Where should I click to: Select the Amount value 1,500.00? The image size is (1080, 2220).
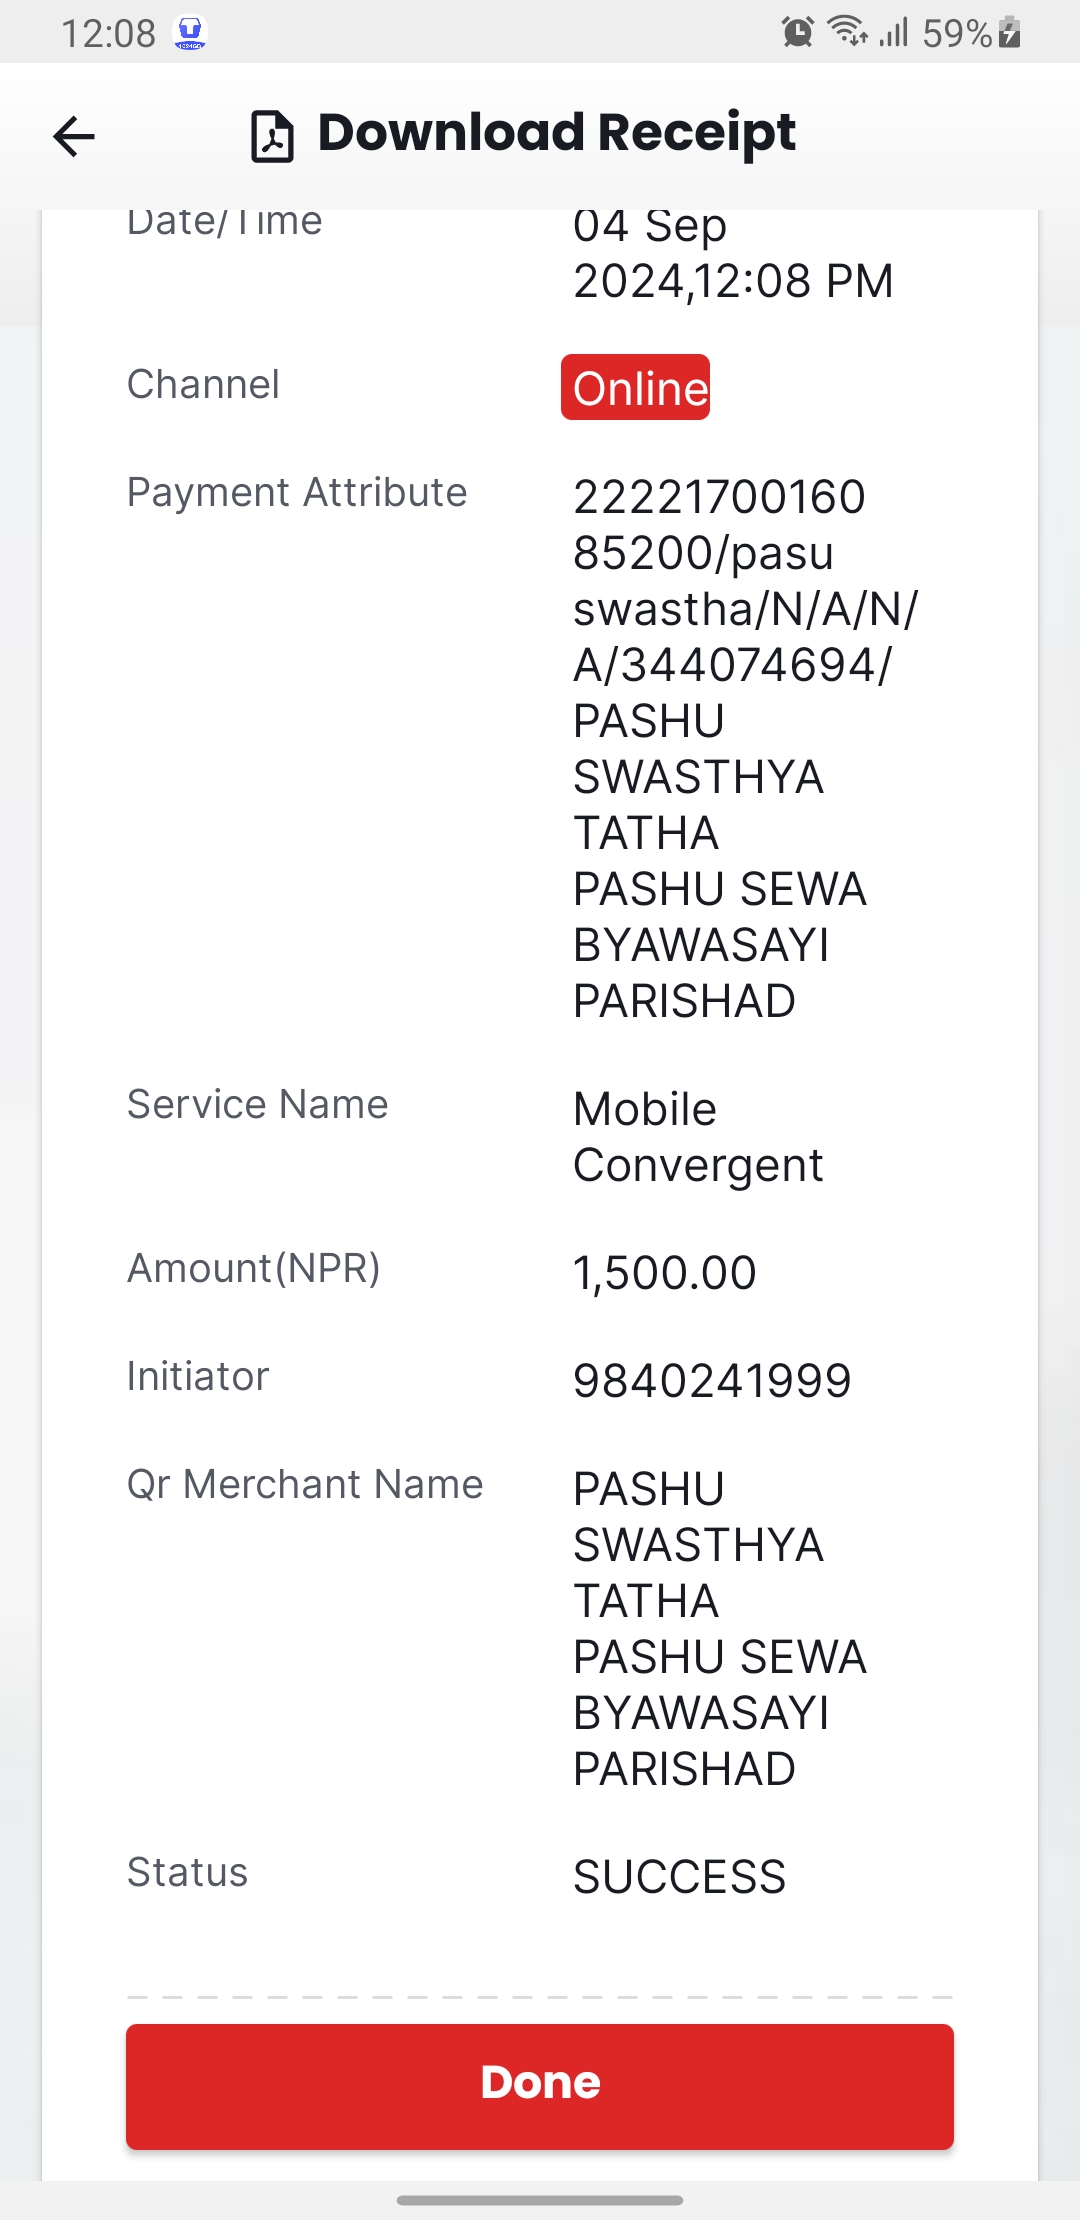665,1273
